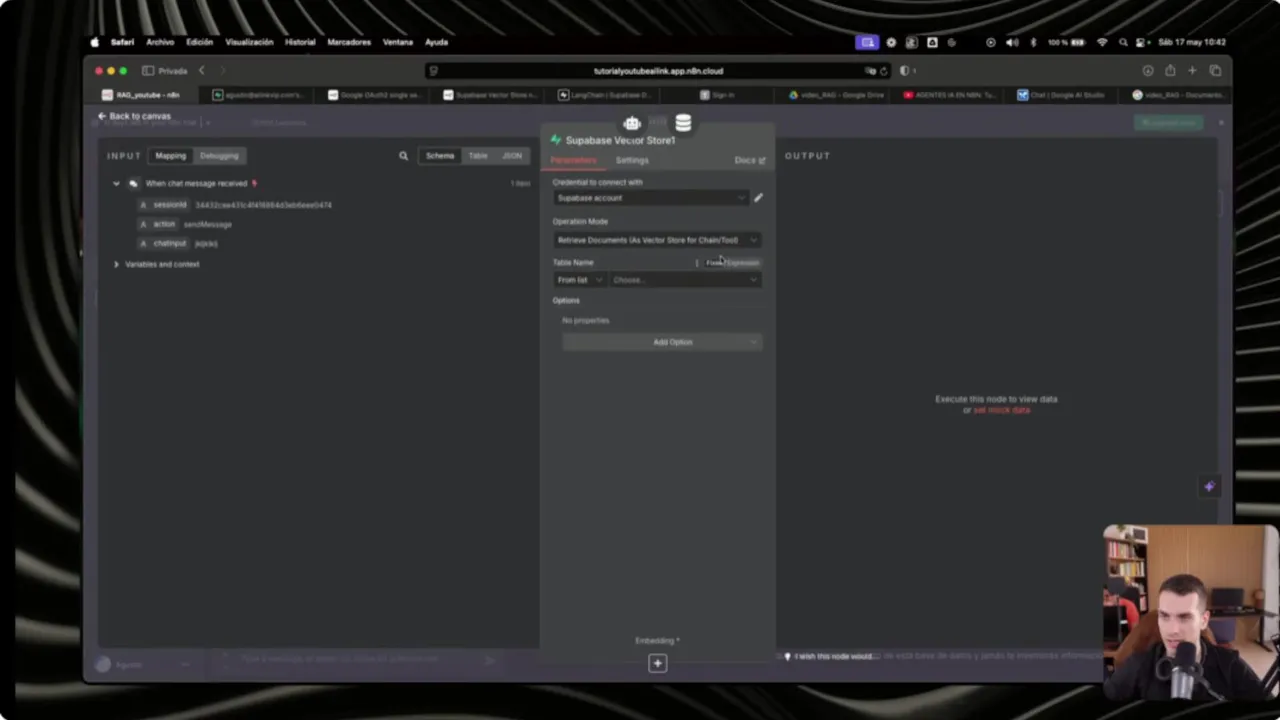
Task: Edit the Supabase account credential with pencil icon
Action: tap(758, 198)
